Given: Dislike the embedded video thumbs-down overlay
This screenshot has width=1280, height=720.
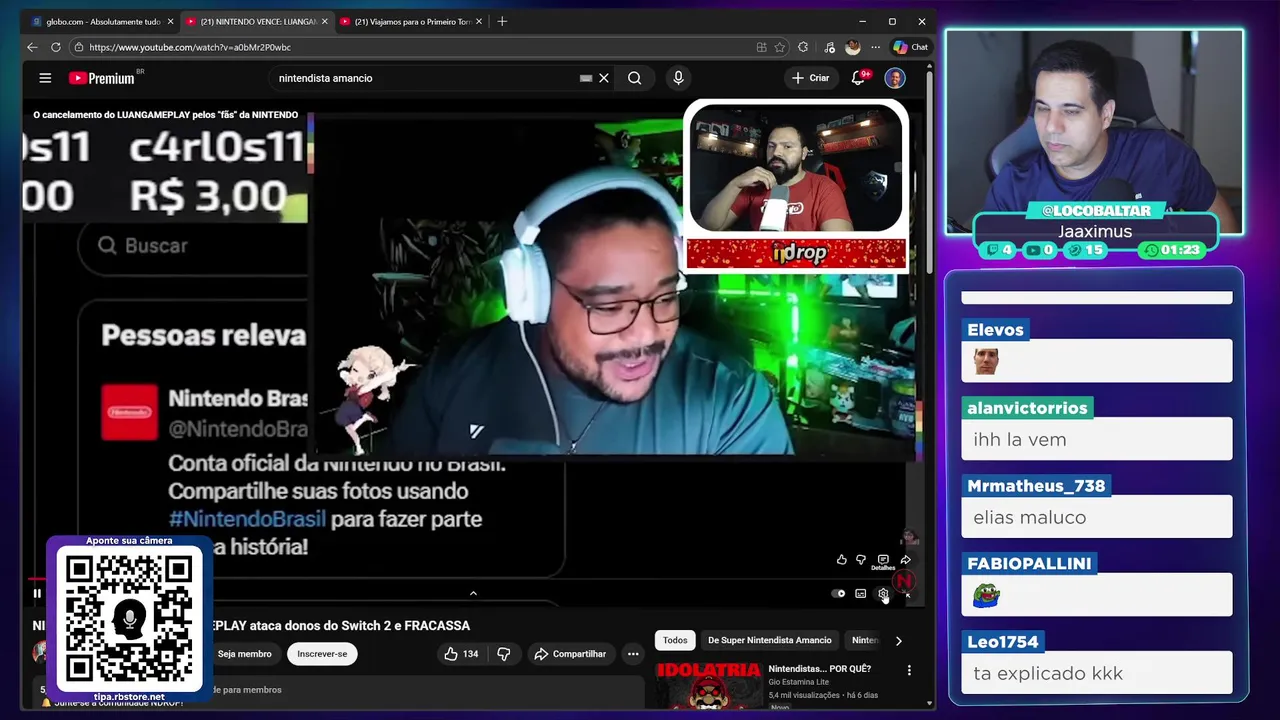Looking at the screenshot, I should pyautogui.click(x=861, y=560).
